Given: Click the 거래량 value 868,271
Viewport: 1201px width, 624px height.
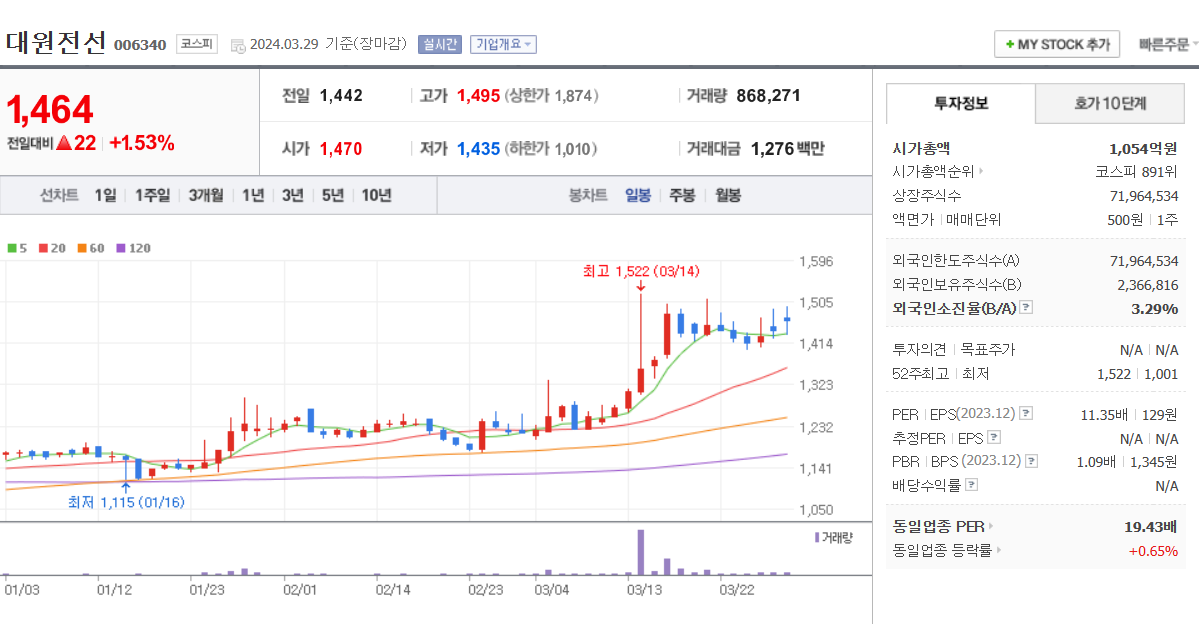Looking at the screenshot, I should (768, 96).
